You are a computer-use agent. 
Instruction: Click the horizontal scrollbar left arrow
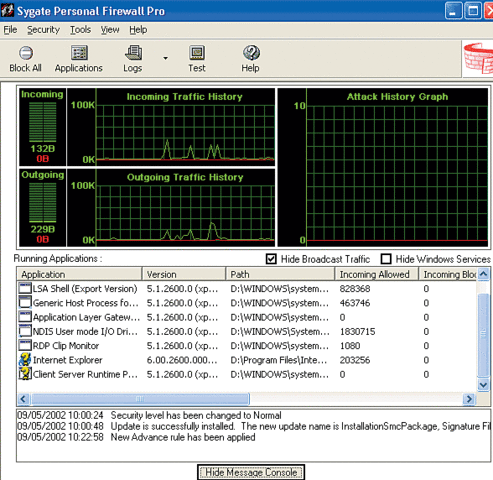23,399
